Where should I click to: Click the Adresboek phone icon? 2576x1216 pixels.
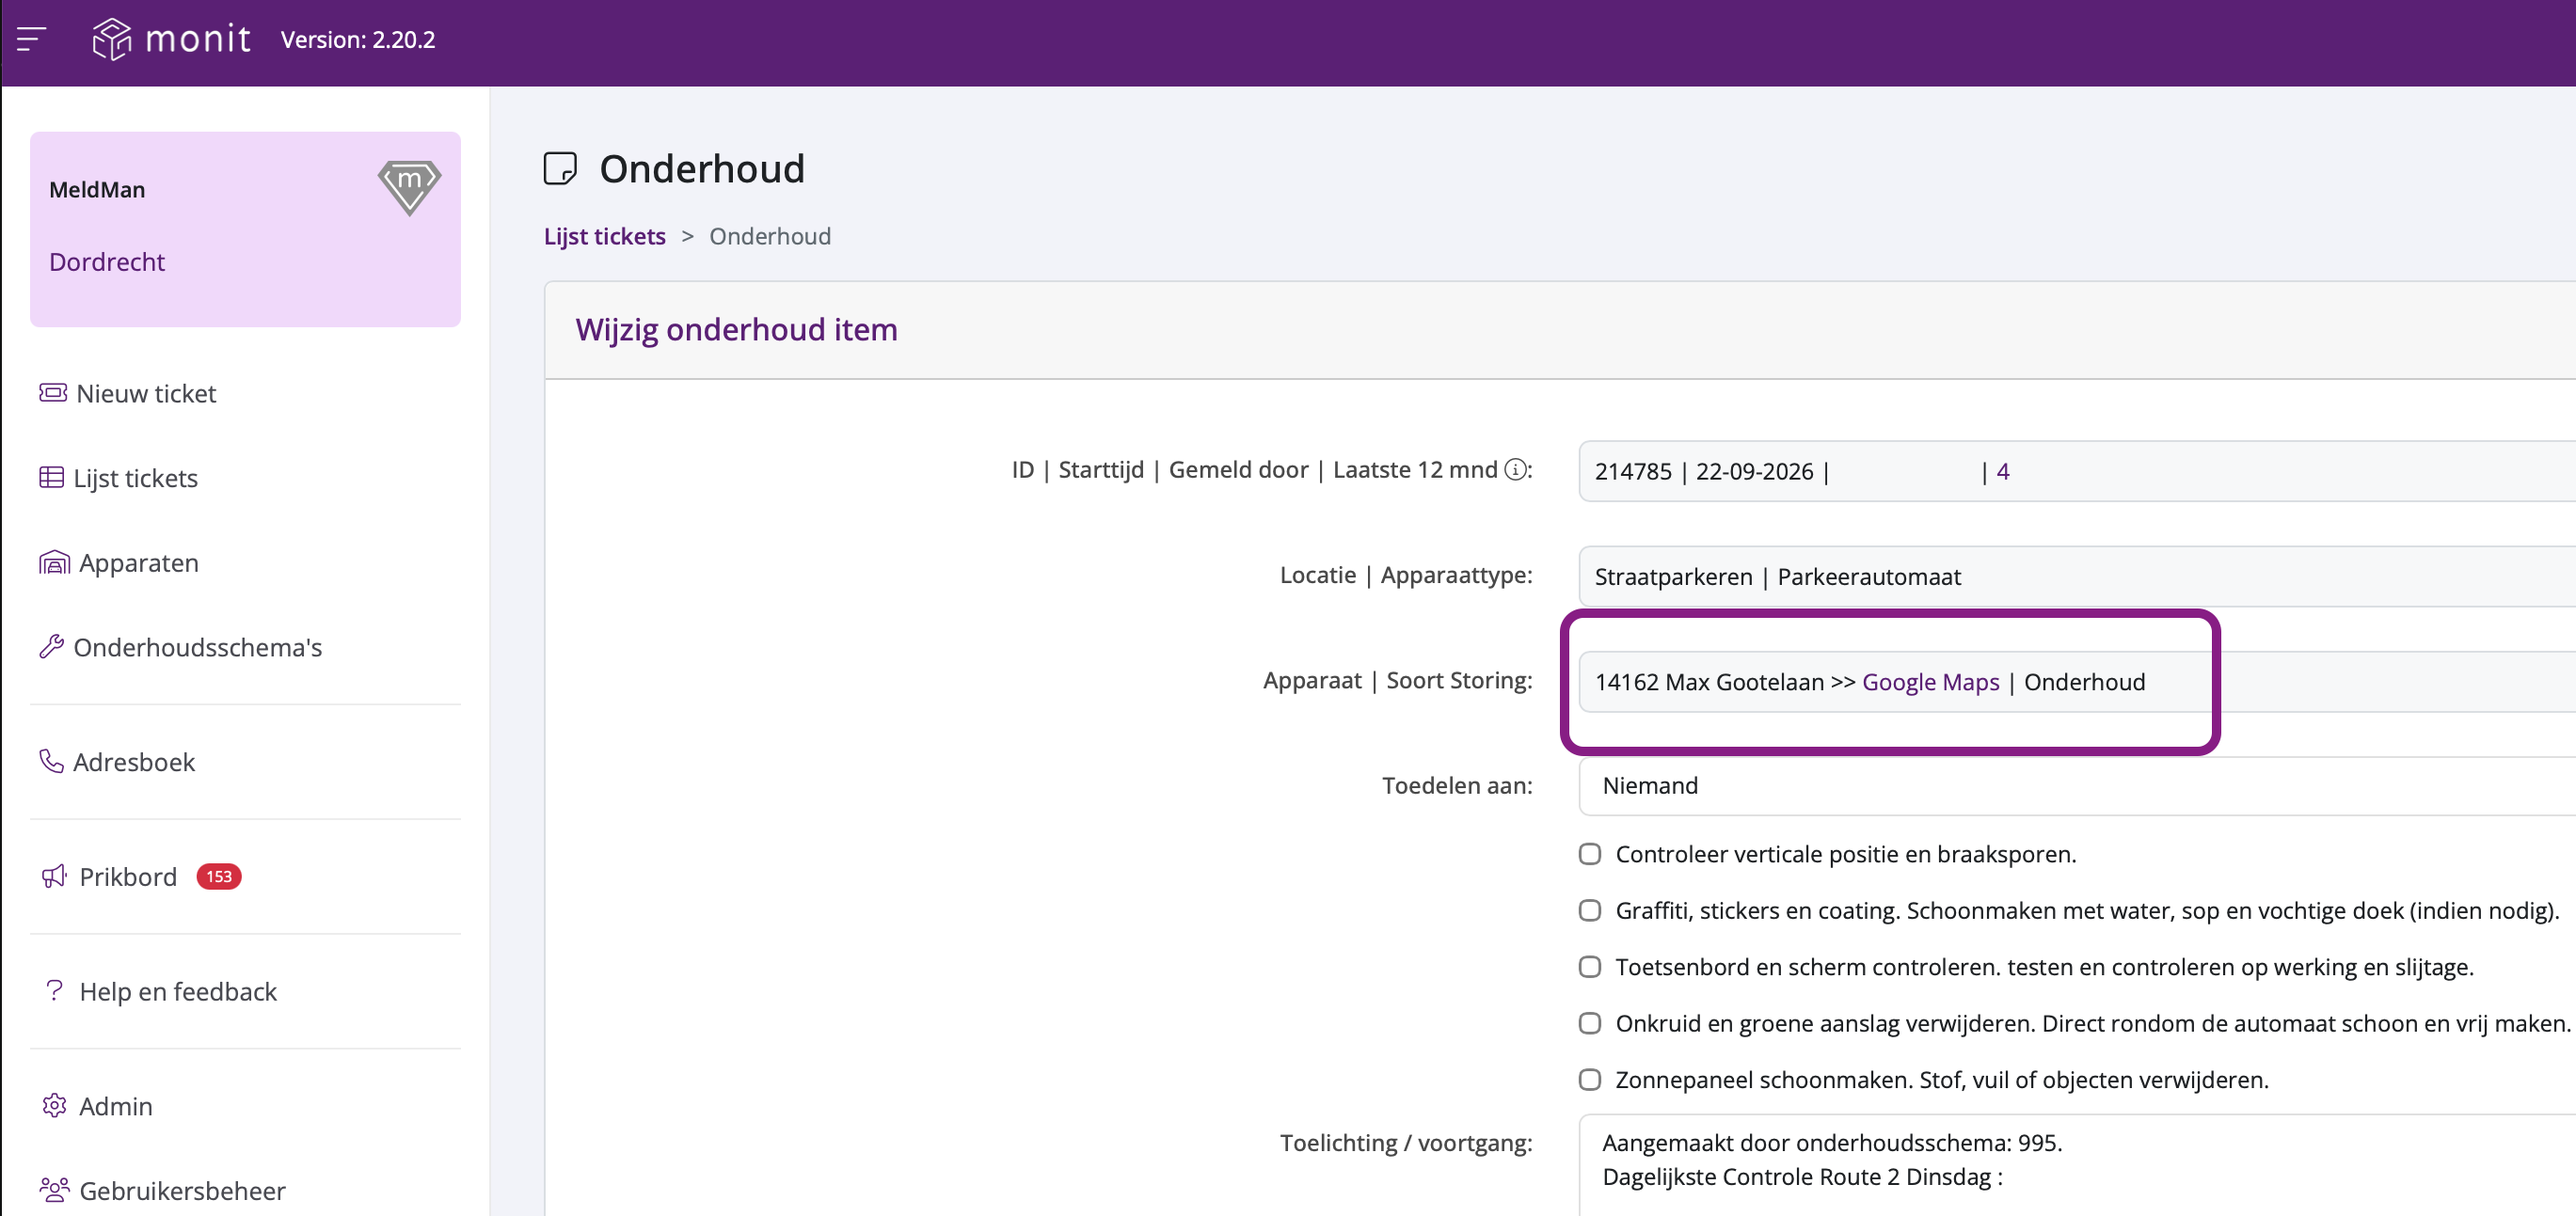tap(51, 761)
